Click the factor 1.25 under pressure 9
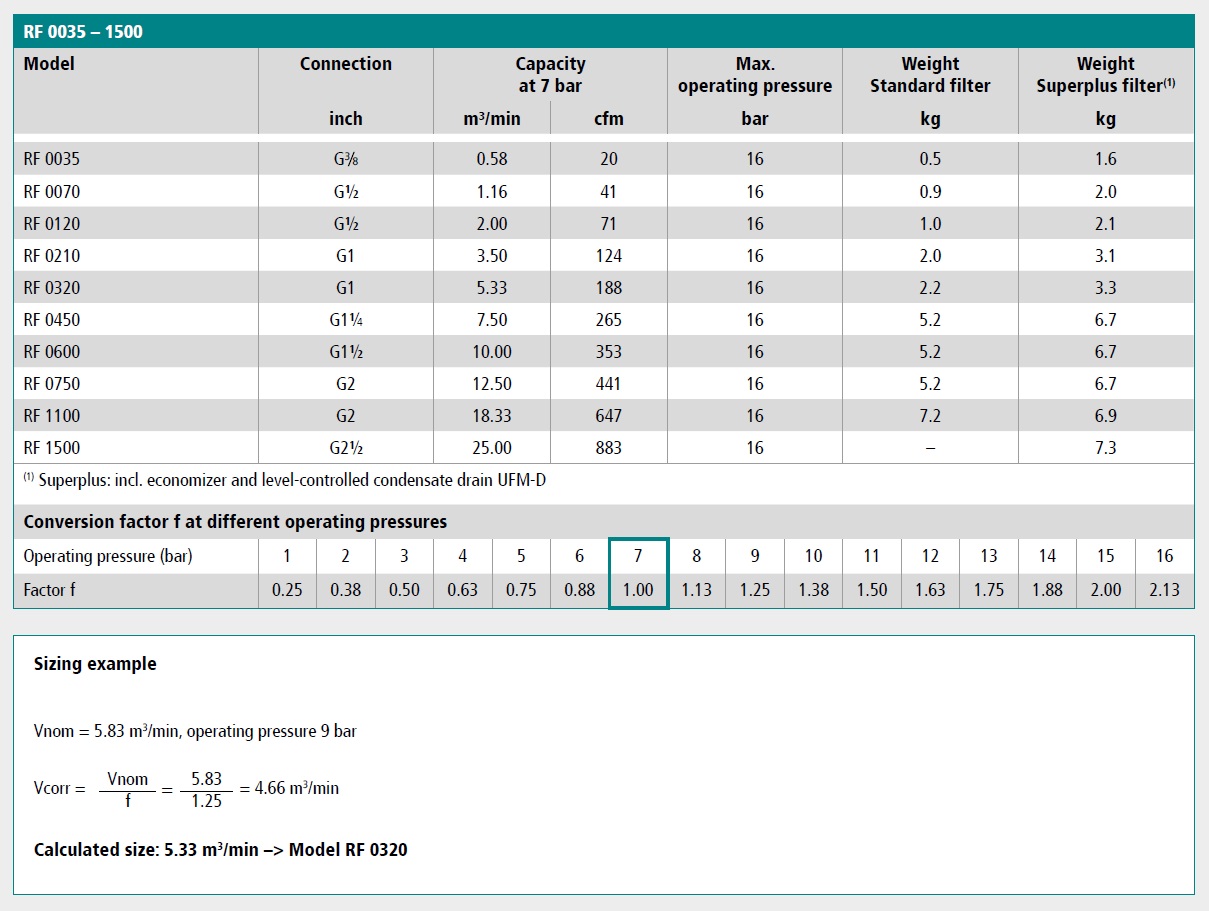The image size is (1209, 911). click(754, 589)
